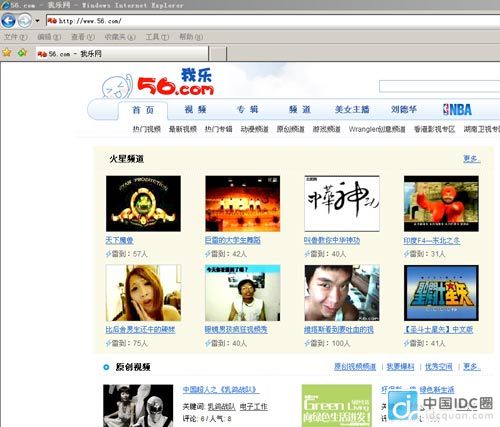500x427 pixels.
Task: Open the MGM lion parody video thumbnail
Action: pos(143,203)
